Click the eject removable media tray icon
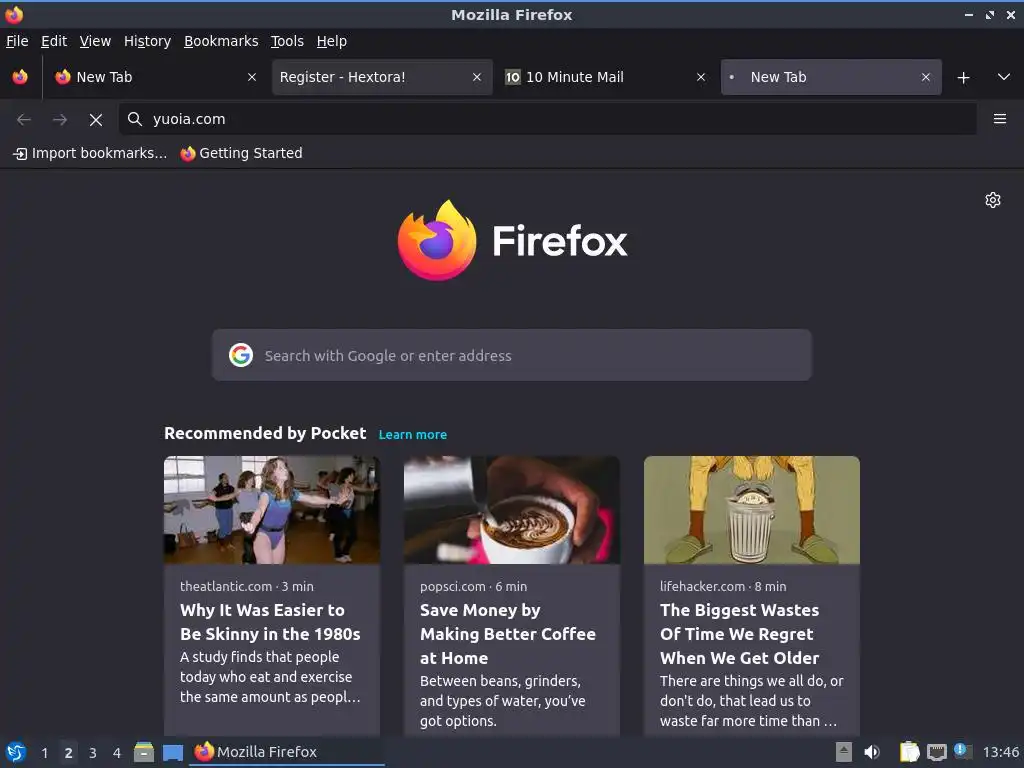This screenshot has height=768, width=1024. click(844, 752)
